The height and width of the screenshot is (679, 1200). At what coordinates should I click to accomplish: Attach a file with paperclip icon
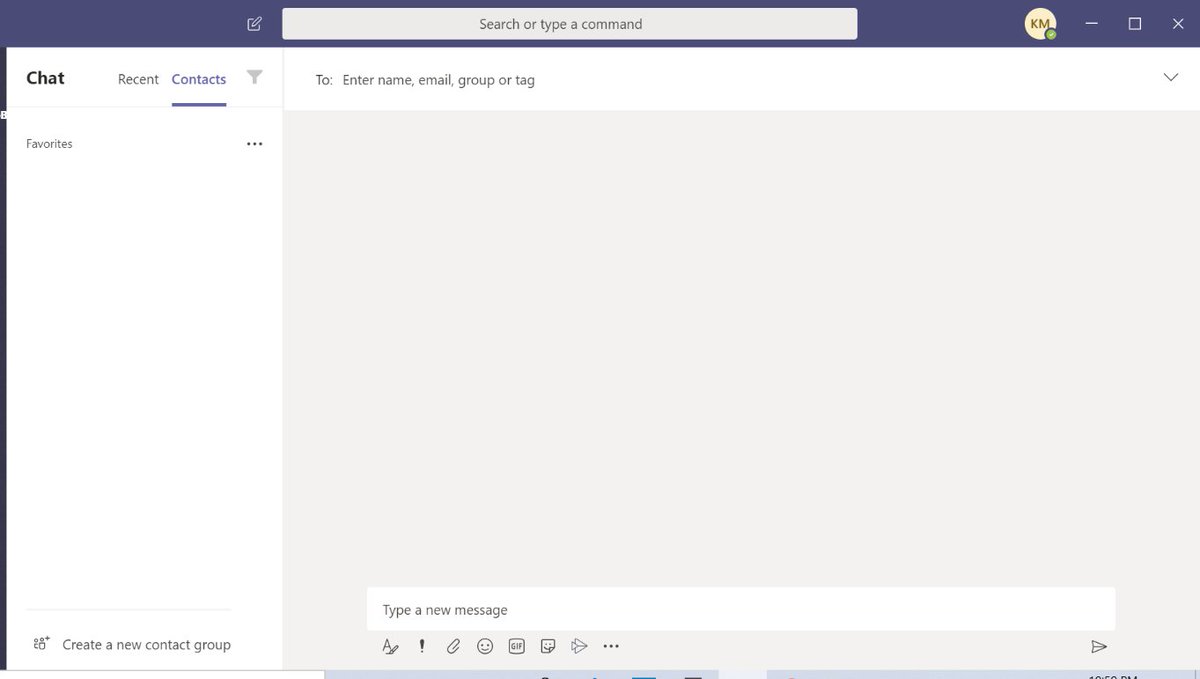(x=453, y=646)
